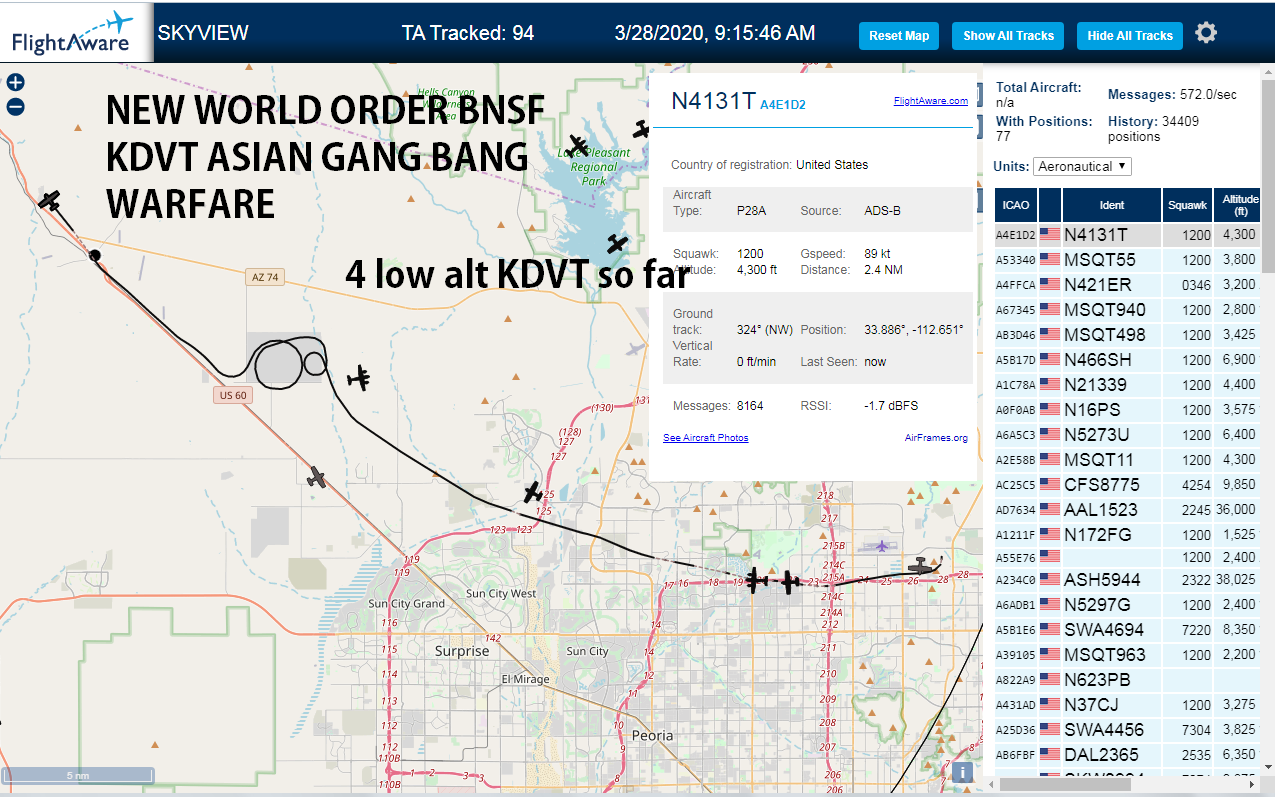
Task: Select the aircraft icon near US 60 road
Action: [317, 477]
